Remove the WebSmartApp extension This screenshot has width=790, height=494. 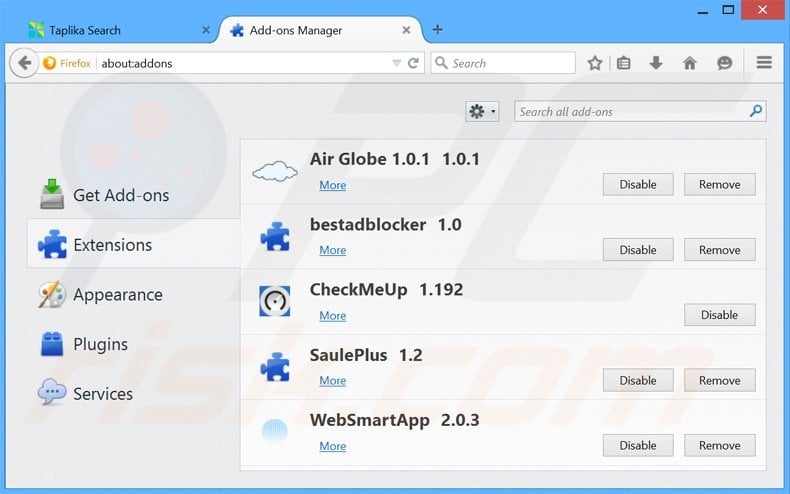pyautogui.click(x=719, y=446)
